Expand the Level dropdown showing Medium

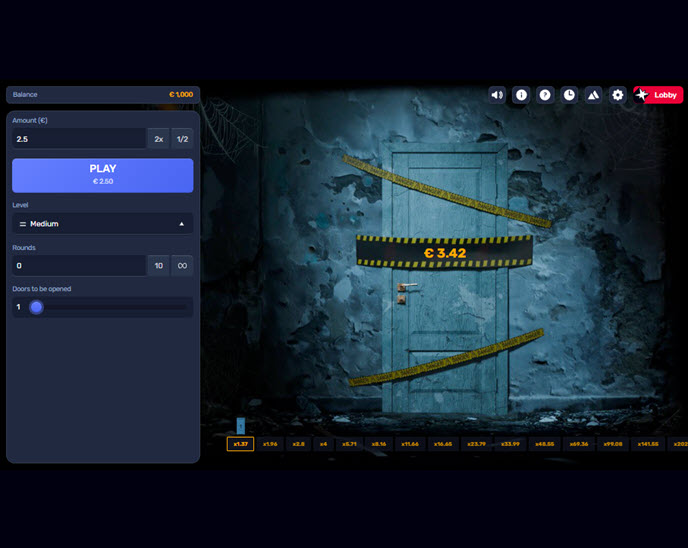tap(100, 224)
